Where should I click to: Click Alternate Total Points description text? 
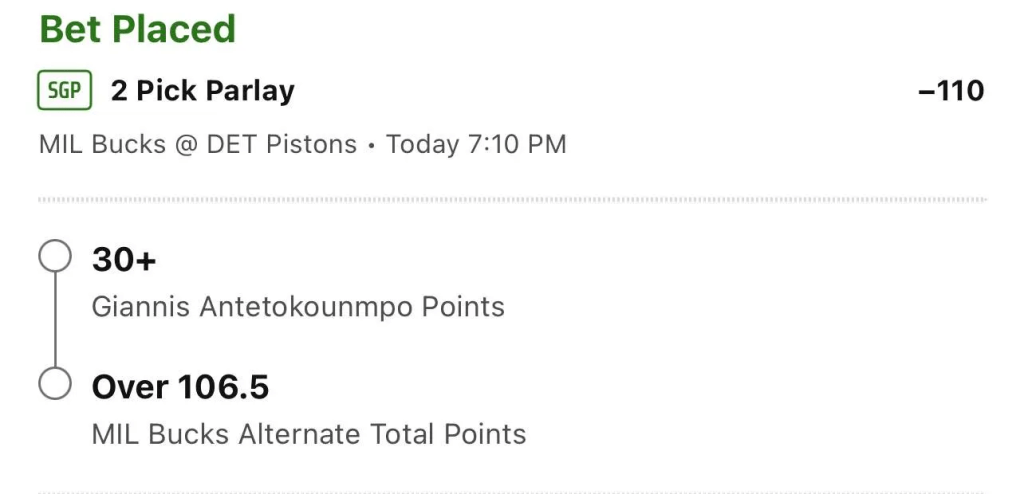pyautogui.click(x=382, y=434)
